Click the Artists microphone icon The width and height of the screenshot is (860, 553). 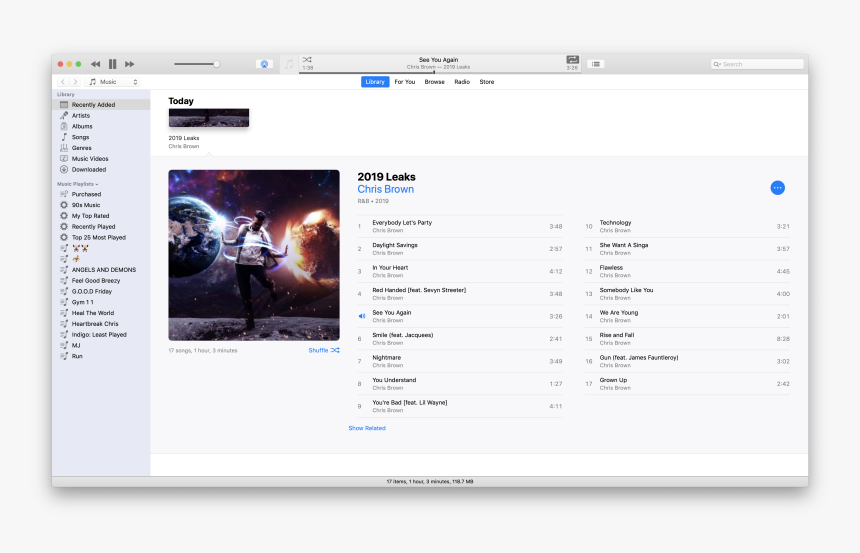[64, 115]
